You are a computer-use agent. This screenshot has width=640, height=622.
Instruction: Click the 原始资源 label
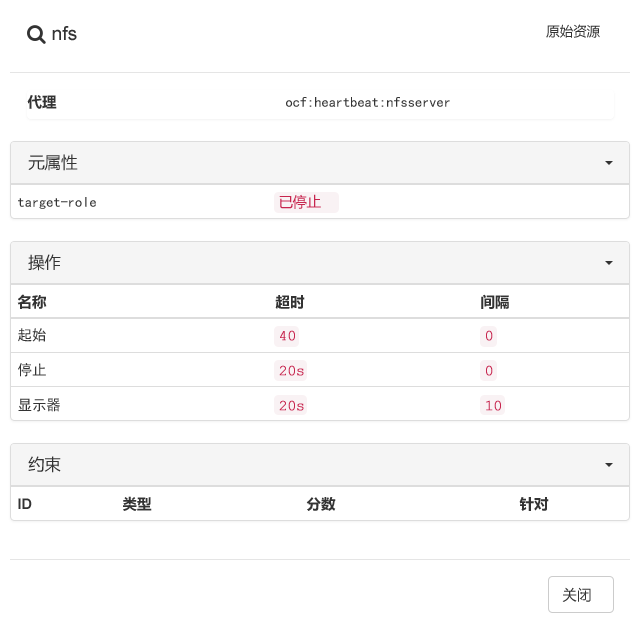point(573,32)
